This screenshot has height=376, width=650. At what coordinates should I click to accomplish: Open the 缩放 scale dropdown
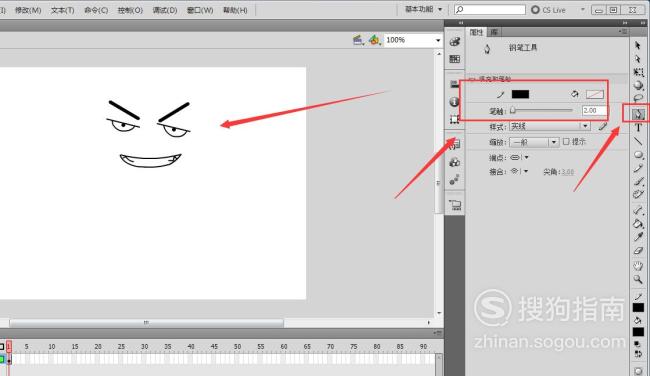[x=534, y=142]
